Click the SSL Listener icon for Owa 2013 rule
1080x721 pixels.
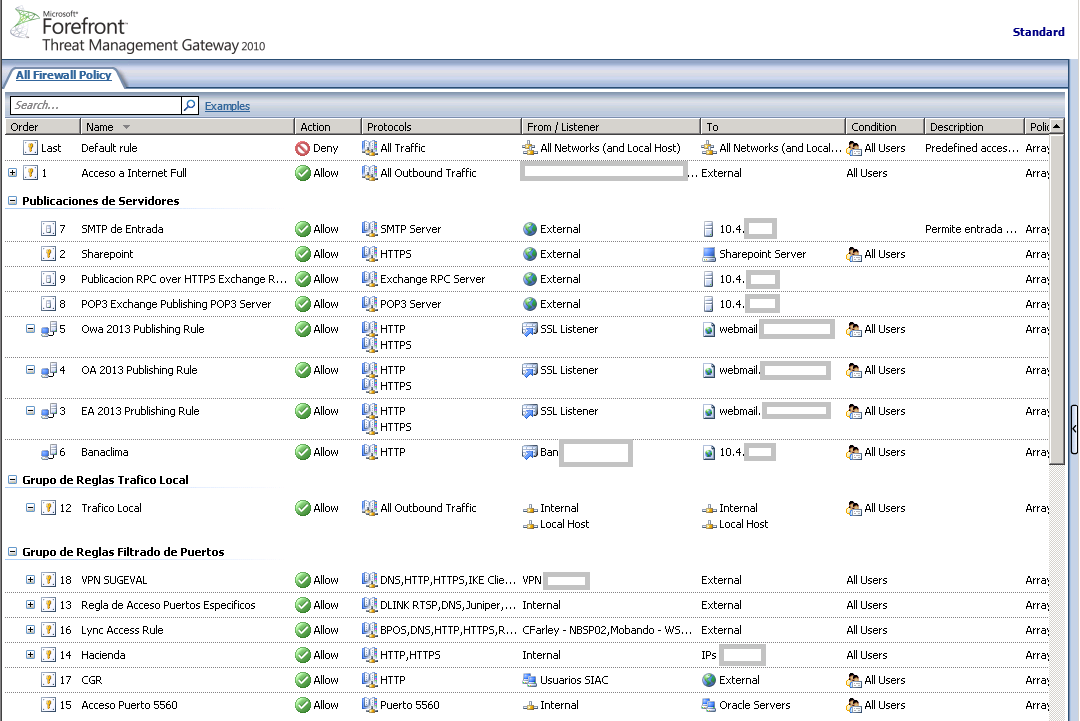point(530,329)
